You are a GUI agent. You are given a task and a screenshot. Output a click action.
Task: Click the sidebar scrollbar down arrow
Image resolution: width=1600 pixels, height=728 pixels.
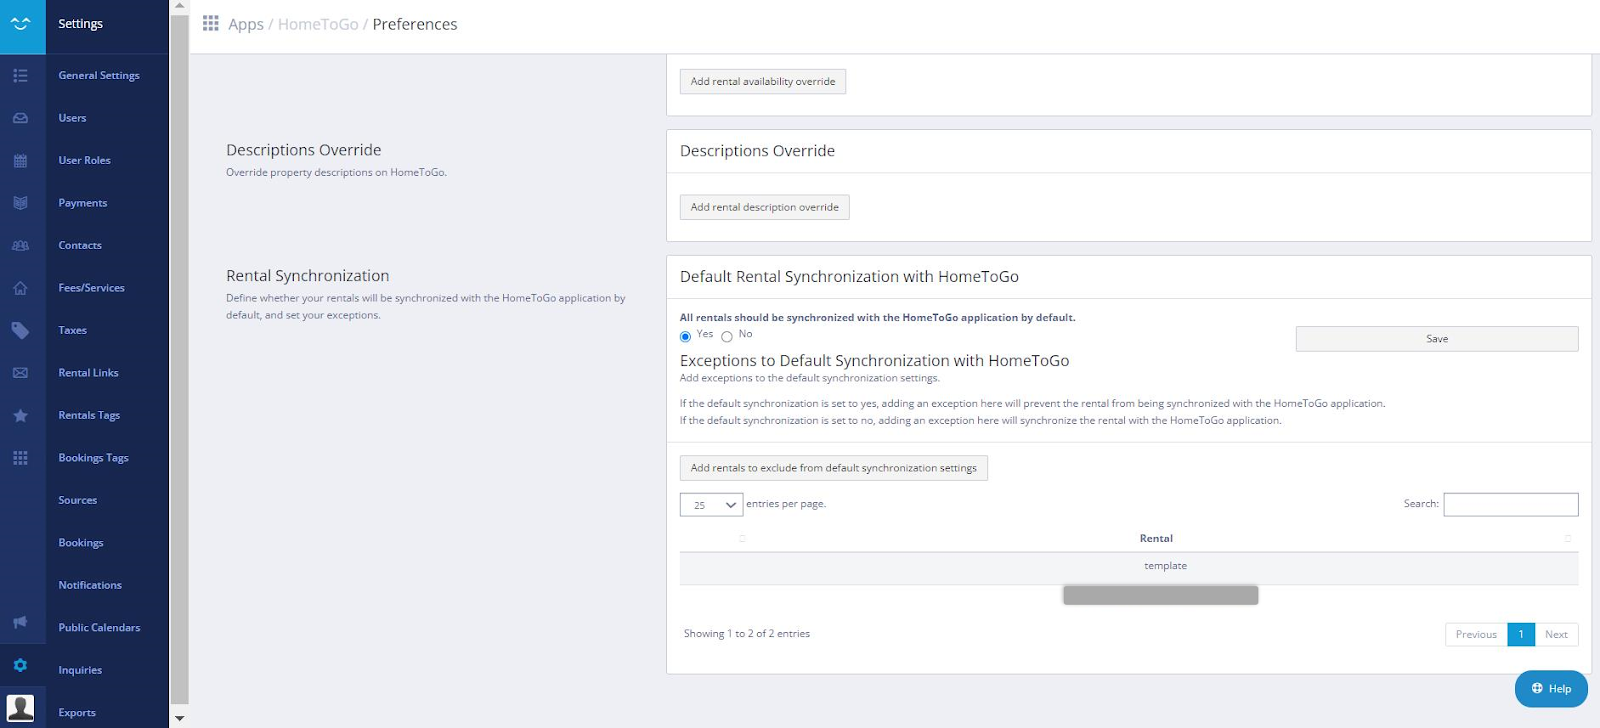[x=179, y=718]
